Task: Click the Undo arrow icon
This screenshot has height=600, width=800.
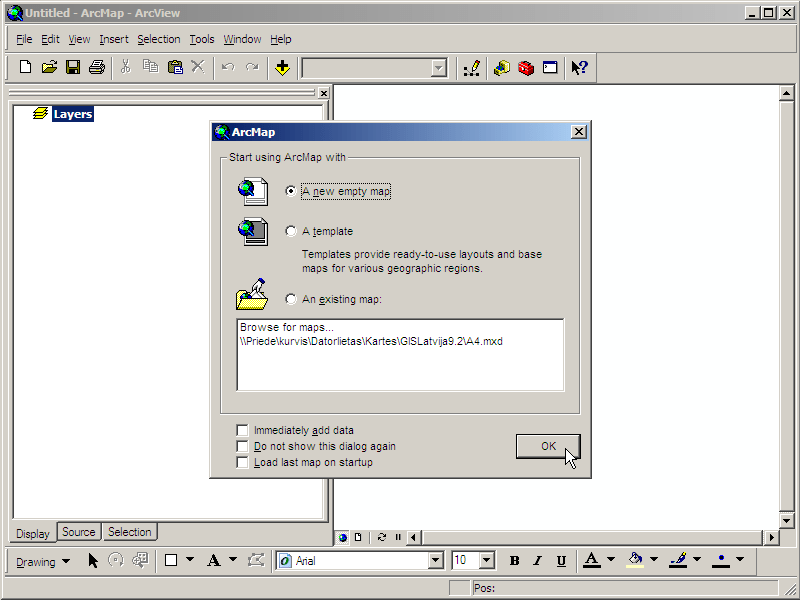Action: point(228,67)
